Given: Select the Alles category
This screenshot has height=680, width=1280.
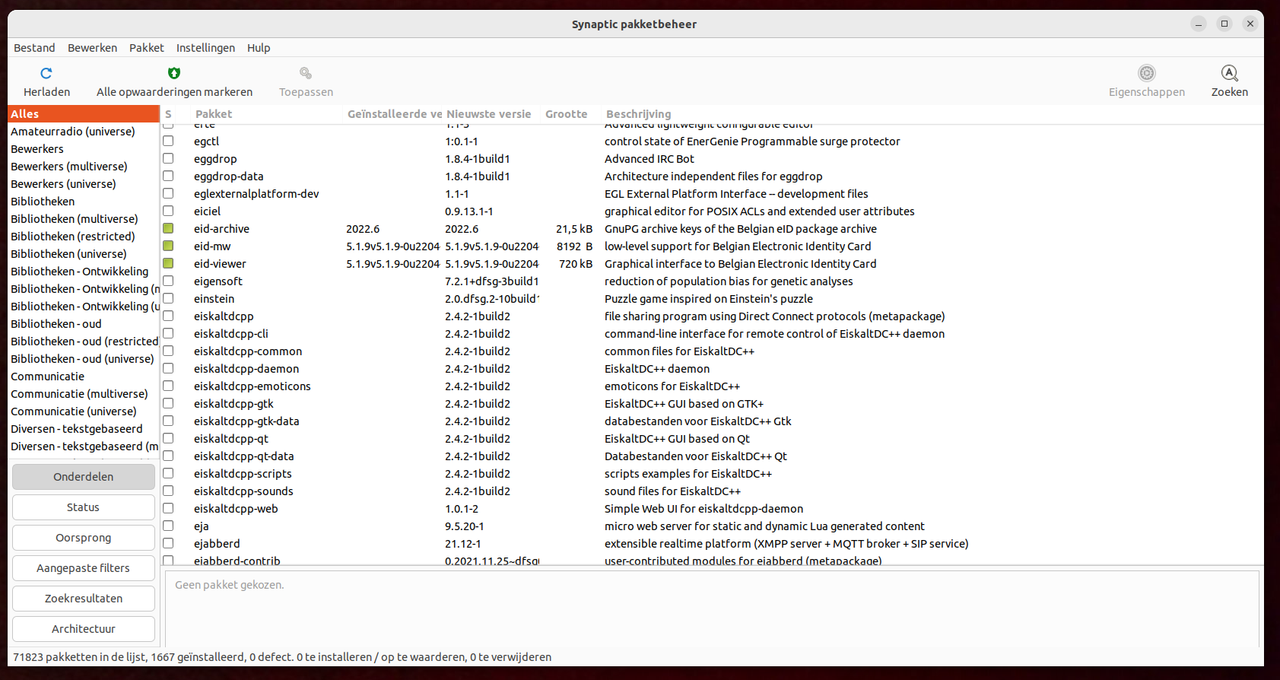Looking at the screenshot, I should (x=83, y=114).
